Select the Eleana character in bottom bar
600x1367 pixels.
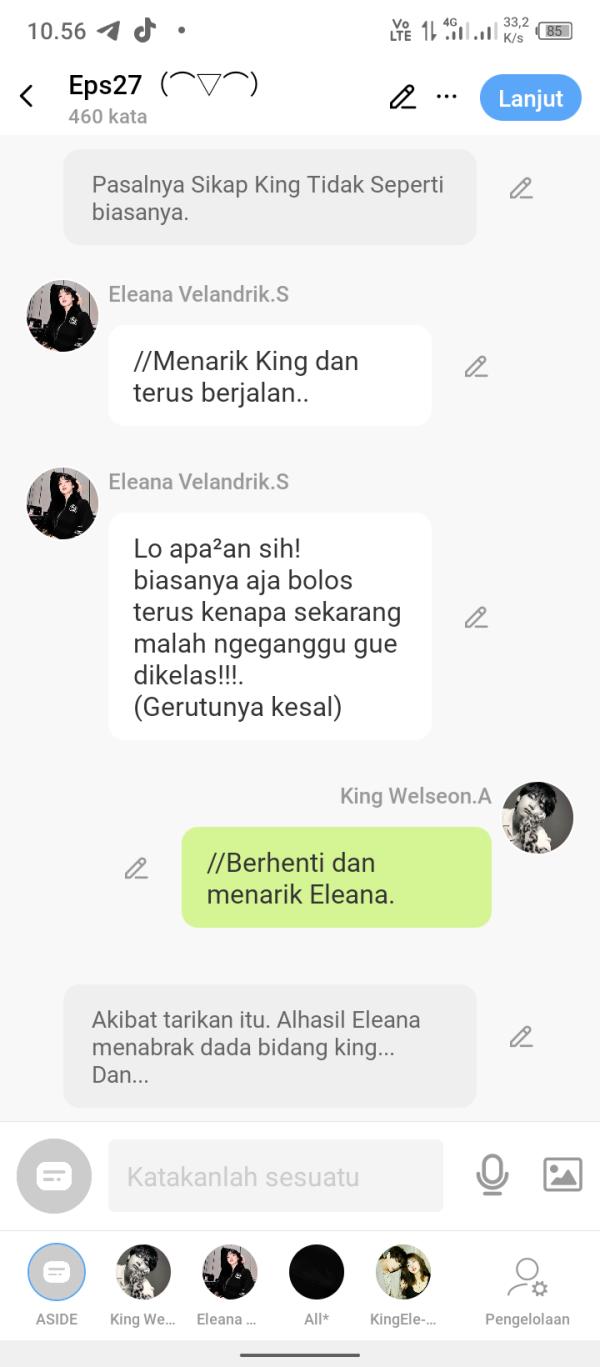[x=229, y=1286]
